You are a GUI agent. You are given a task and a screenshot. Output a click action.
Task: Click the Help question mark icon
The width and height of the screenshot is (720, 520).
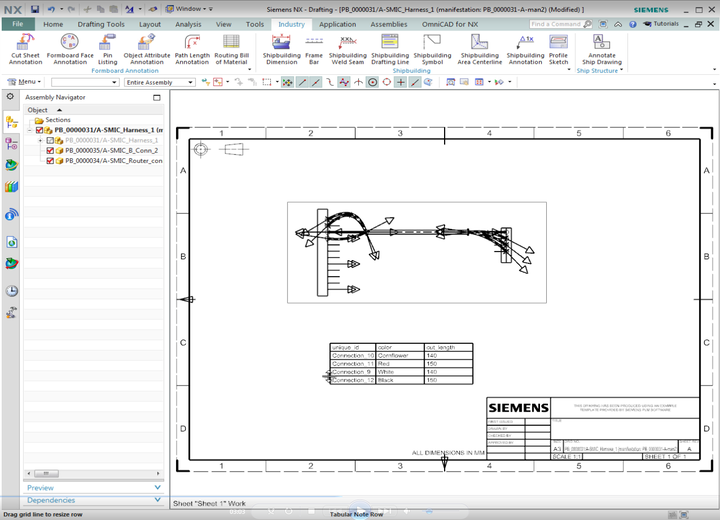[x=633, y=24]
